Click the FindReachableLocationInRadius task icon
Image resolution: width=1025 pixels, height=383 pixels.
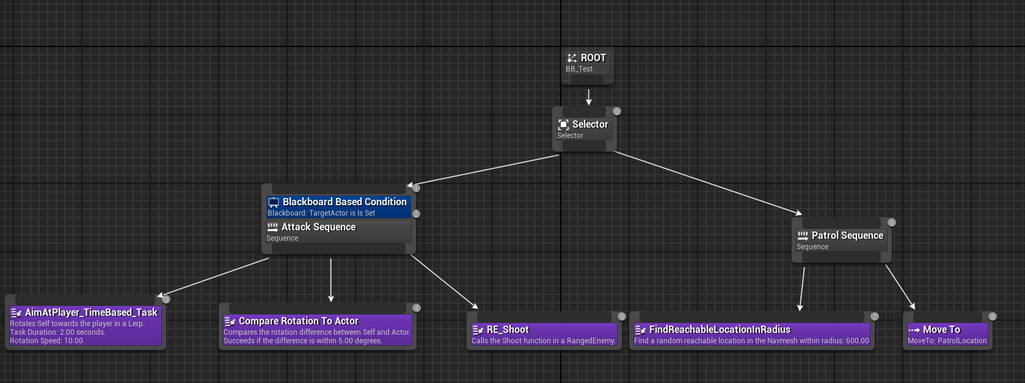[640, 329]
